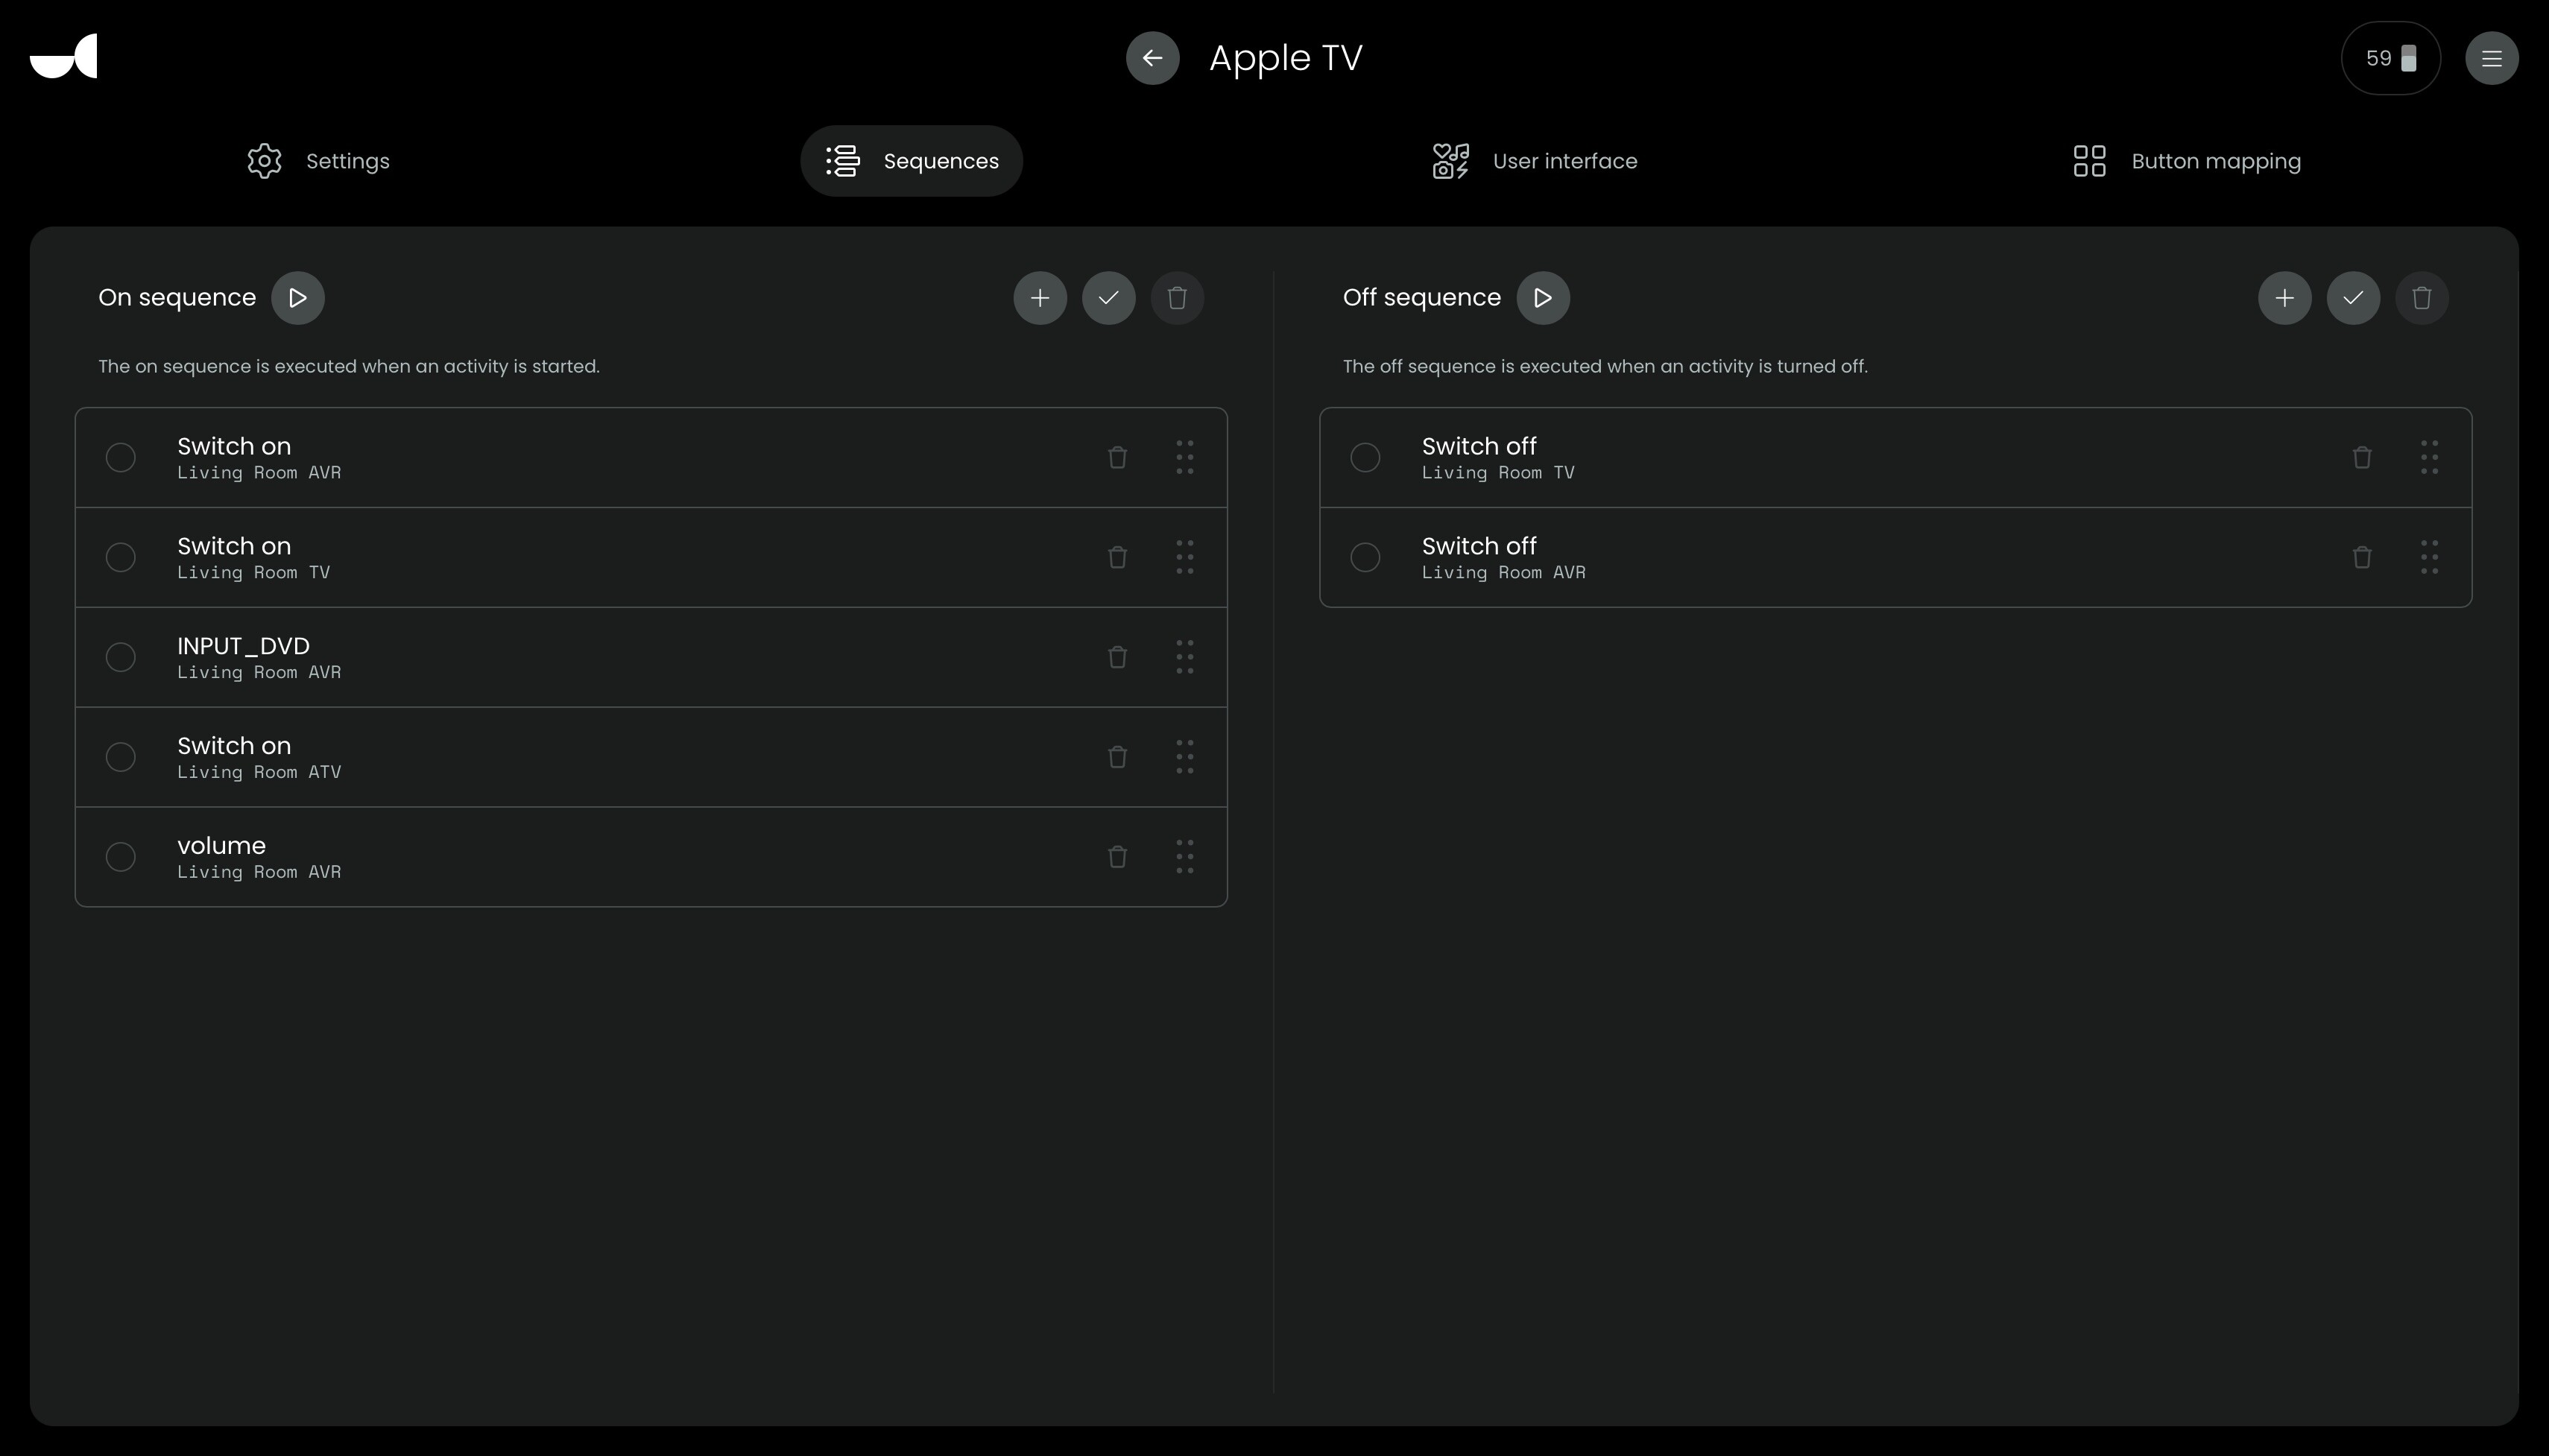Add a step to On sequence
Viewport: 2549px width, 1456px height.
coord(1039,298)
